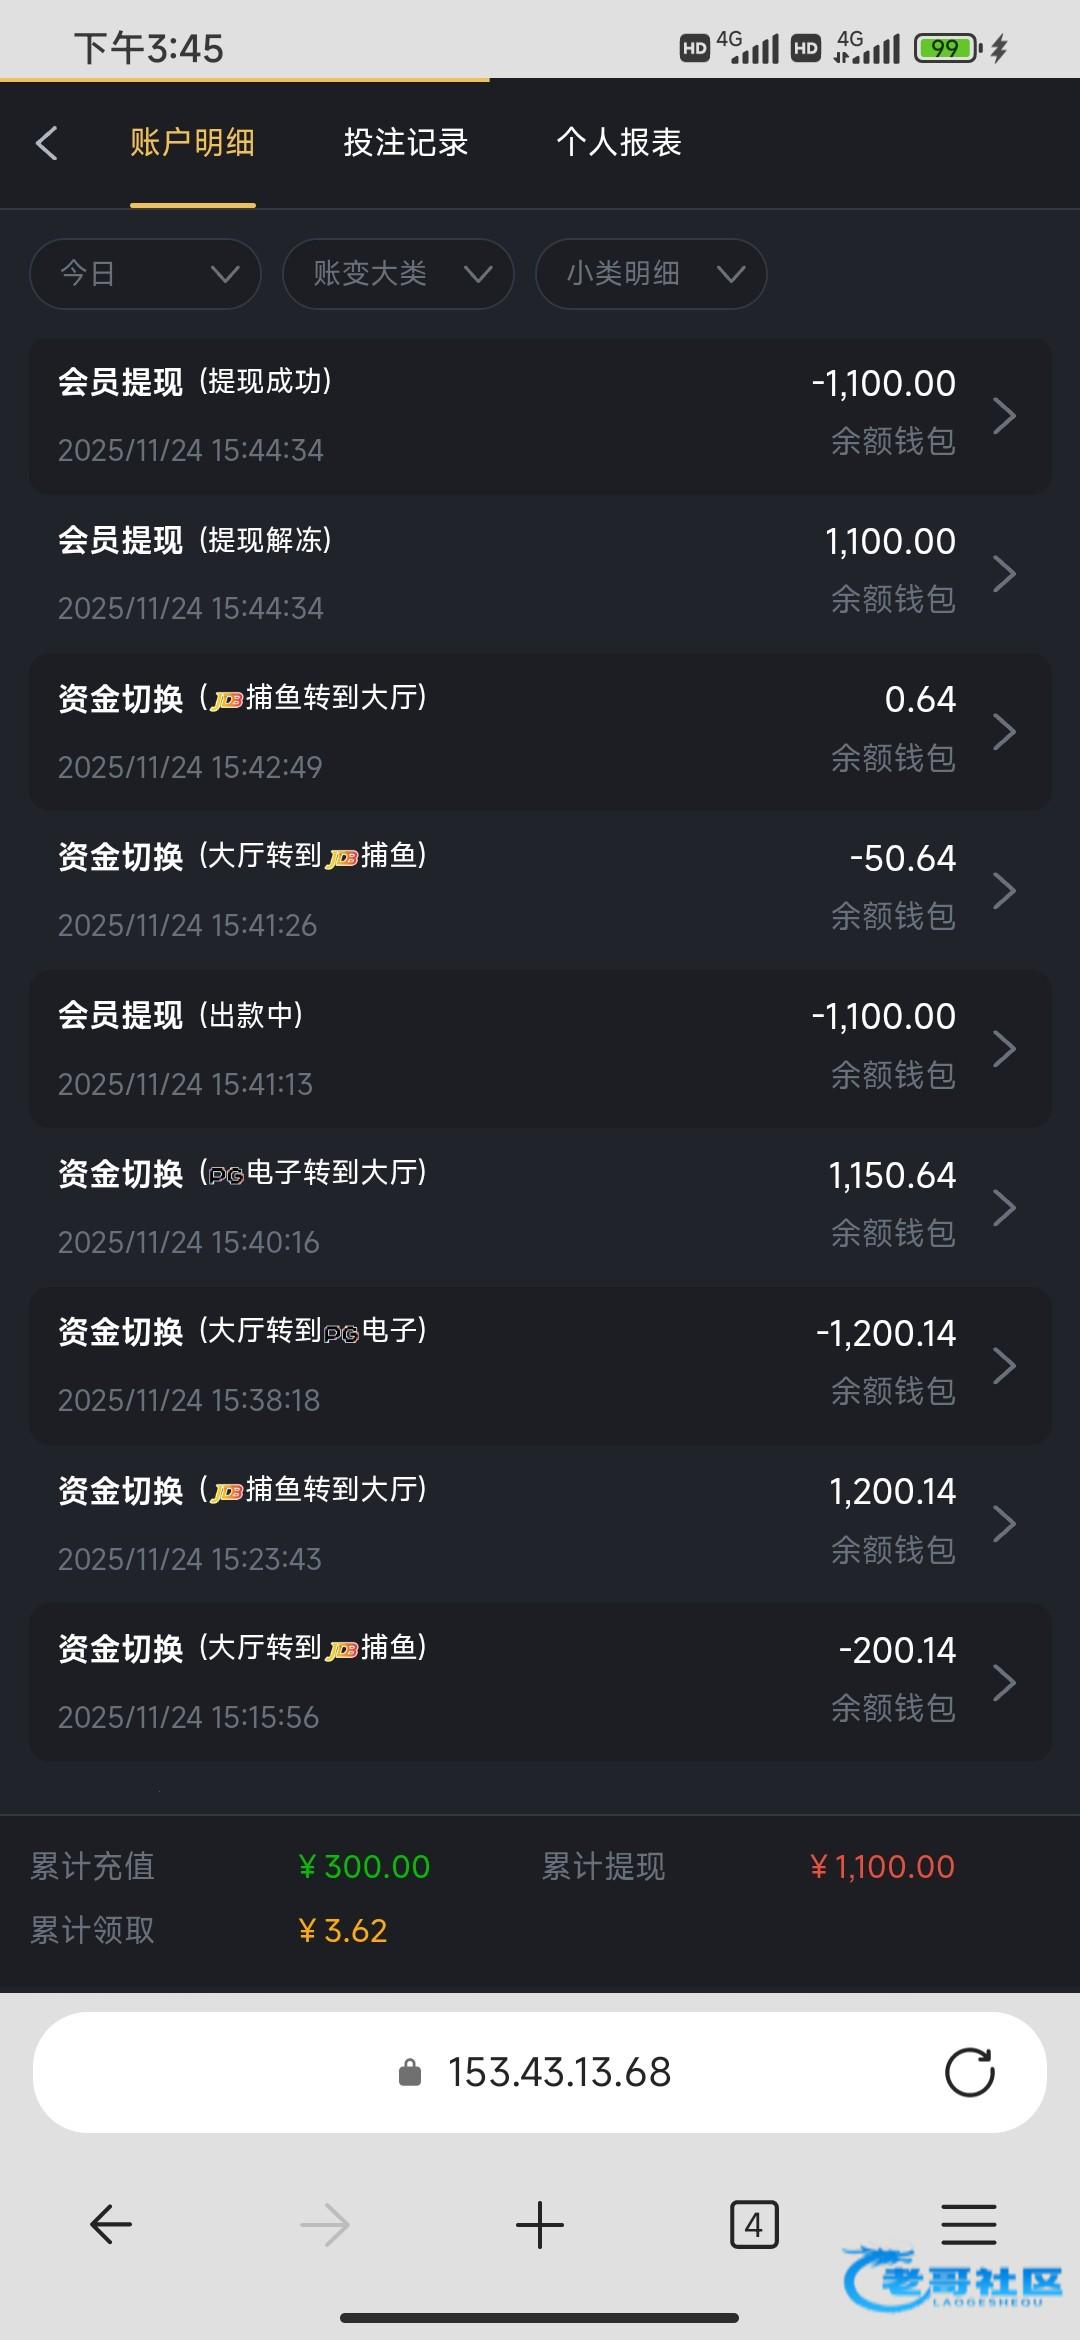Image resolution: width=1080 pixels, height=2340 pixels.
Task: Select the 账户明细 tab
Action: pyautogui.click(x=192, y=143)
